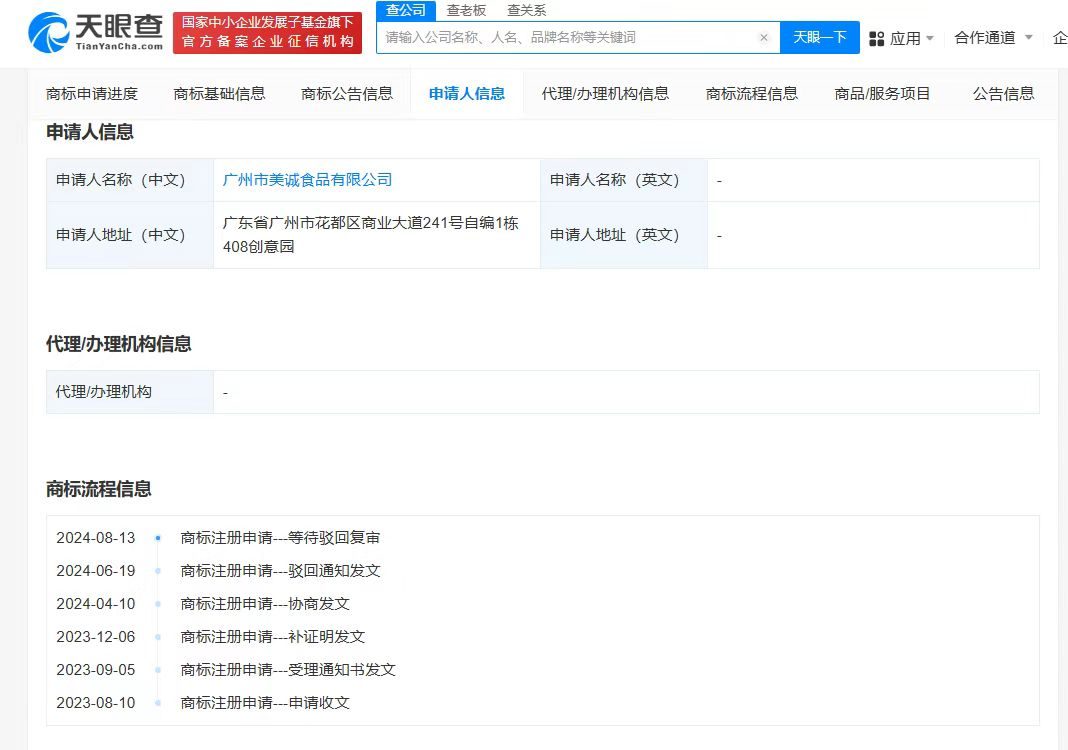This screenshot has height=750, width=1068.
Task: Click the dot beside 2024-06-19 驳回通知发文
Action: [156, 570]
